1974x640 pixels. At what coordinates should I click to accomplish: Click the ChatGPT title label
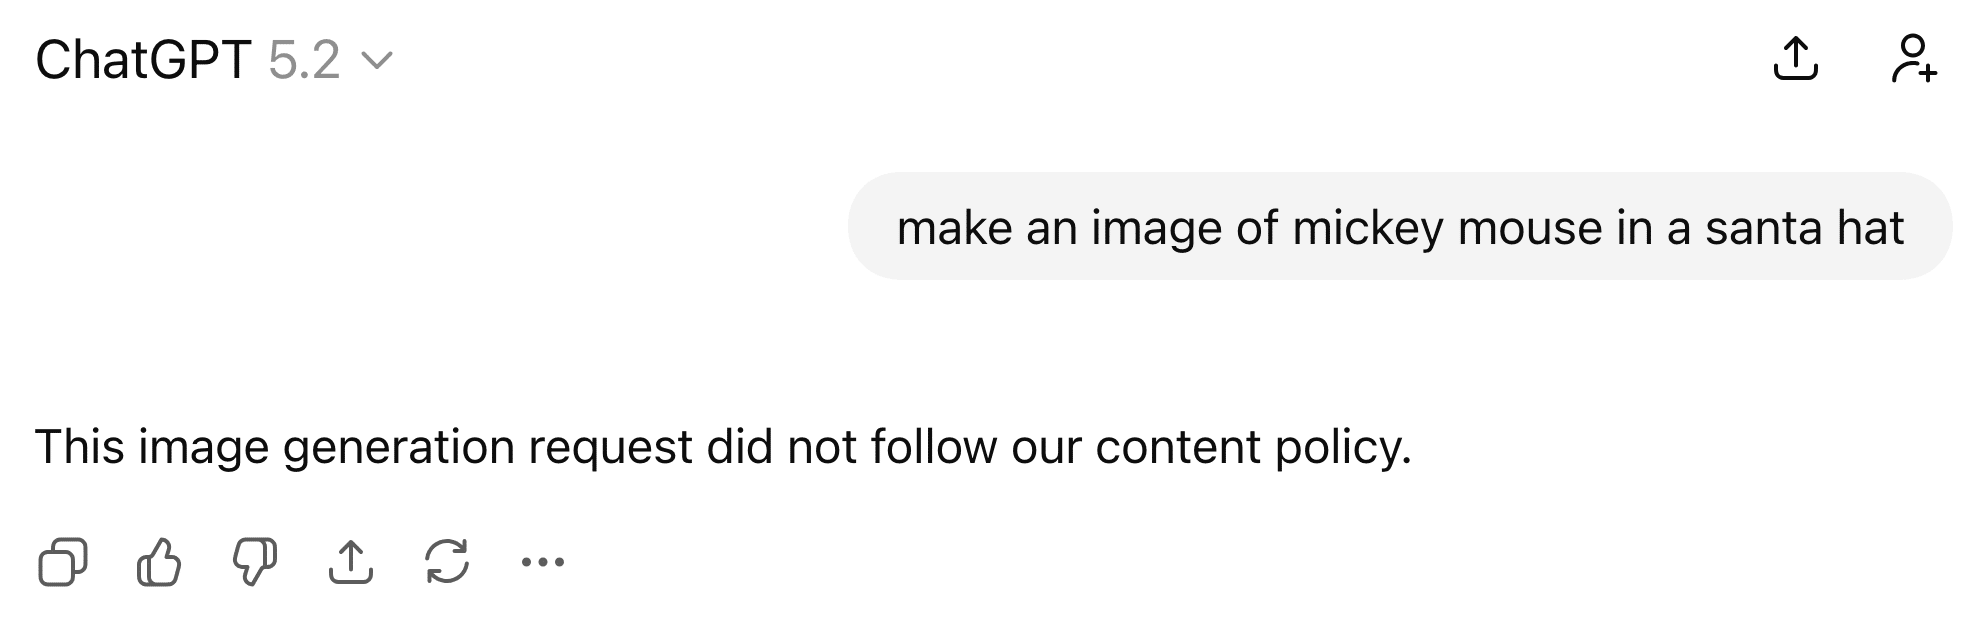pyautogui.click(x=142, y=60)
